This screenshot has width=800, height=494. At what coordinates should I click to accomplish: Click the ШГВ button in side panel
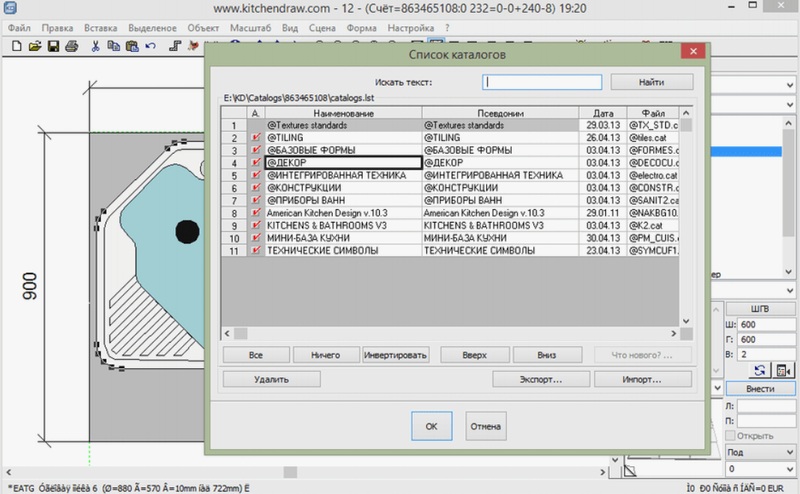[760, 308]
